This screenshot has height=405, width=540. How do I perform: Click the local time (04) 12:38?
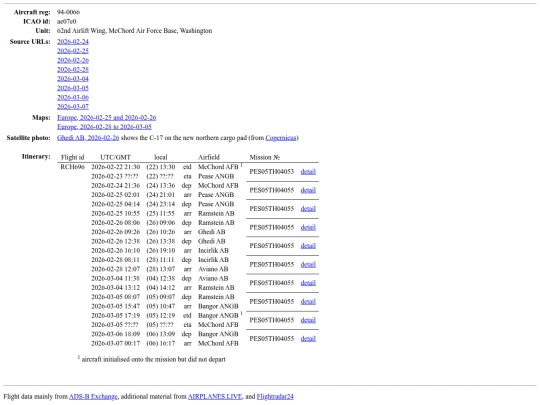tap(160, 279)
